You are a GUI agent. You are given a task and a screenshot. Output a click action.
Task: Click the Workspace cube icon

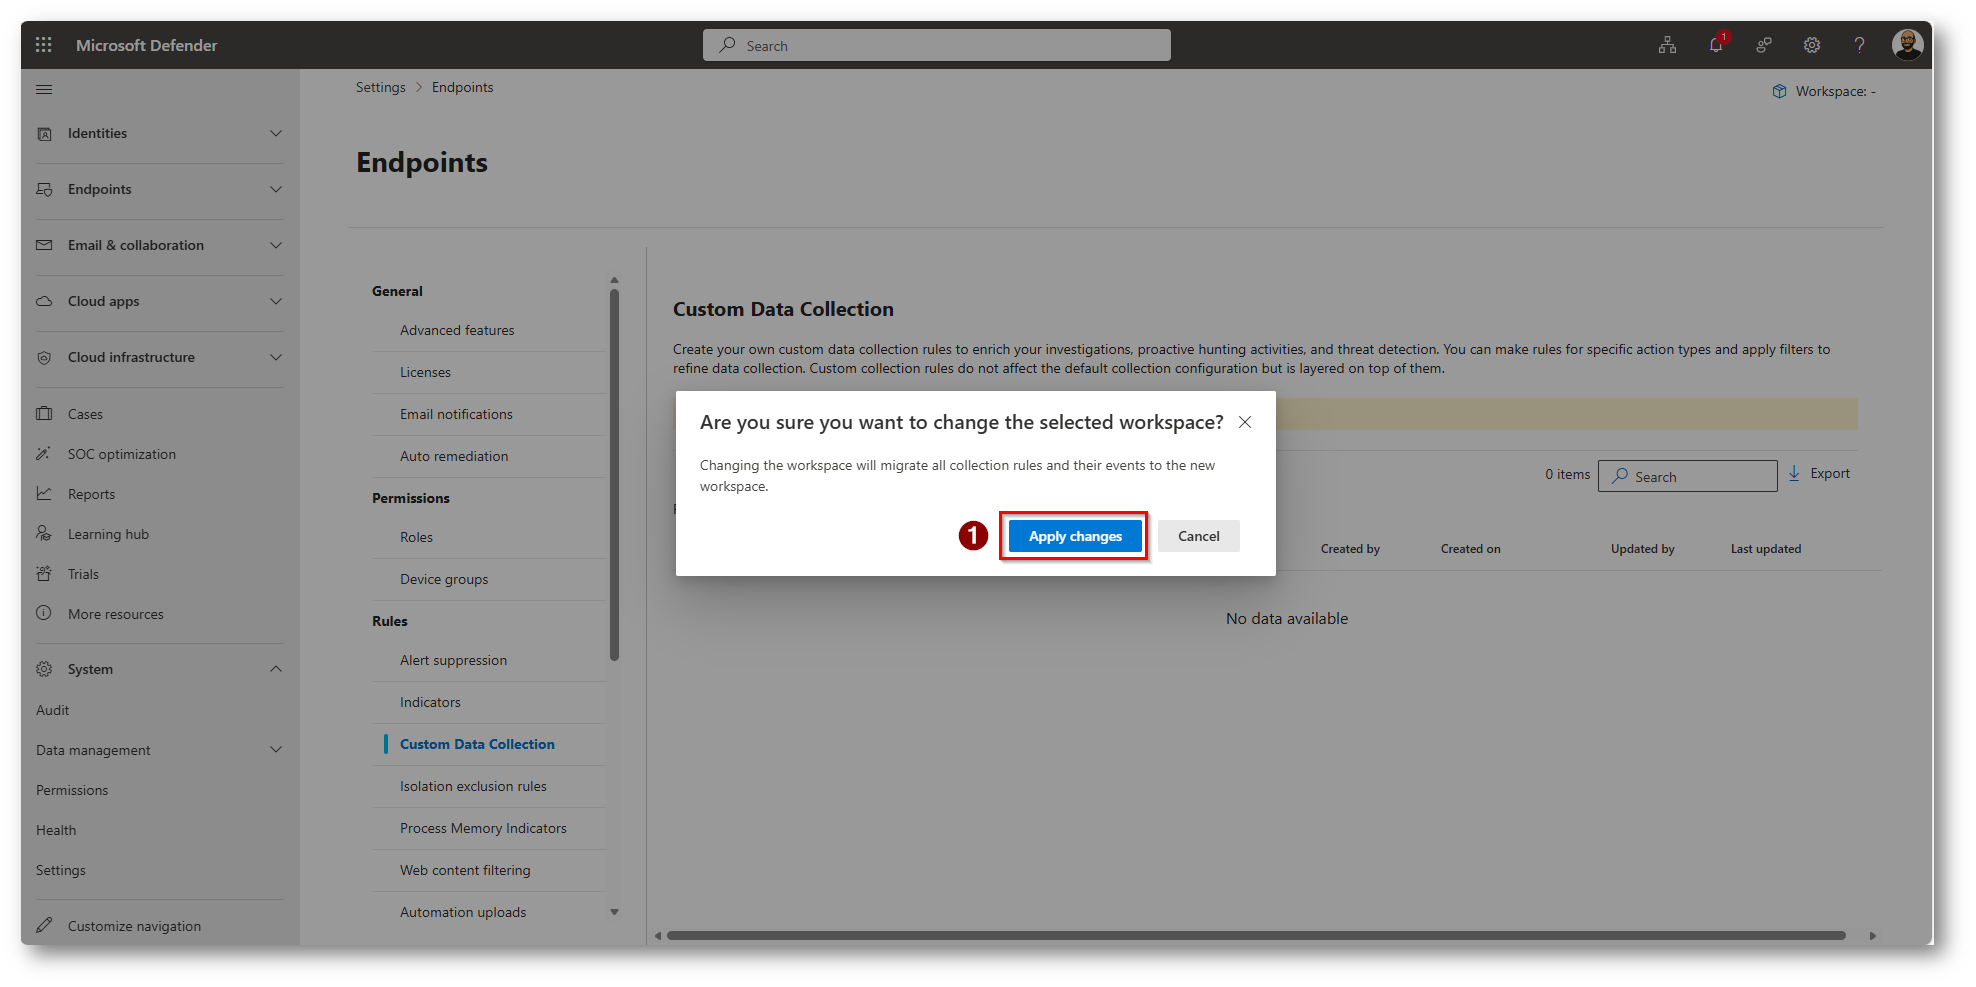click(1779, 92)
